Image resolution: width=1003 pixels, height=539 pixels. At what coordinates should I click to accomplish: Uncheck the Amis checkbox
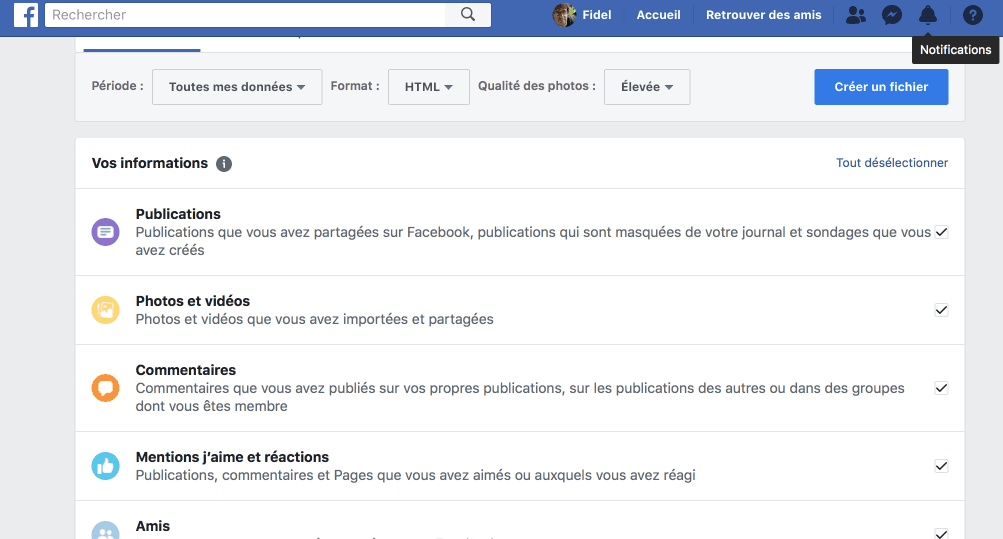pos(941,534)
